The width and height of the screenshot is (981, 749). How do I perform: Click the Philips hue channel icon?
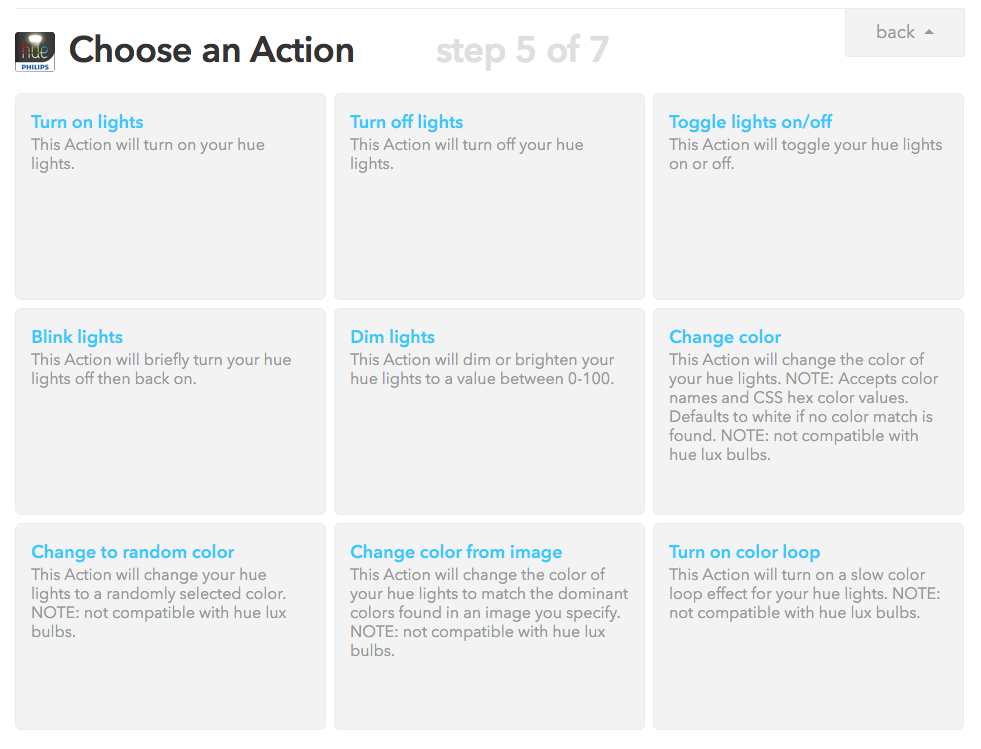tap(35, 52)
